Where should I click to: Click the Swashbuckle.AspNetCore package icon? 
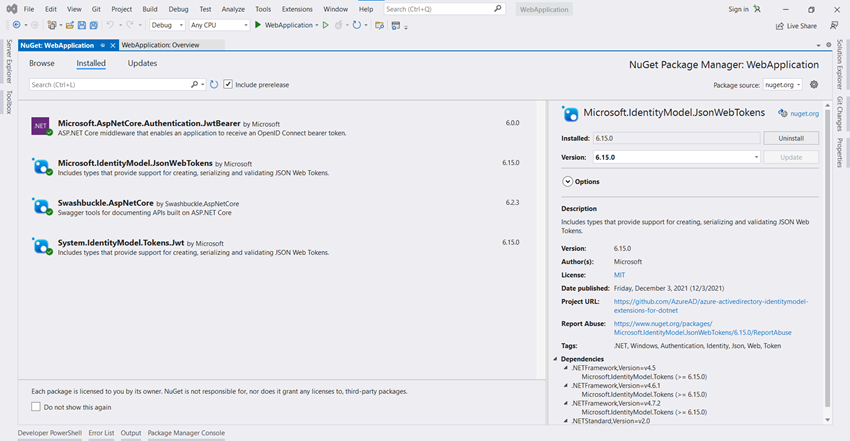pos(41,206)
